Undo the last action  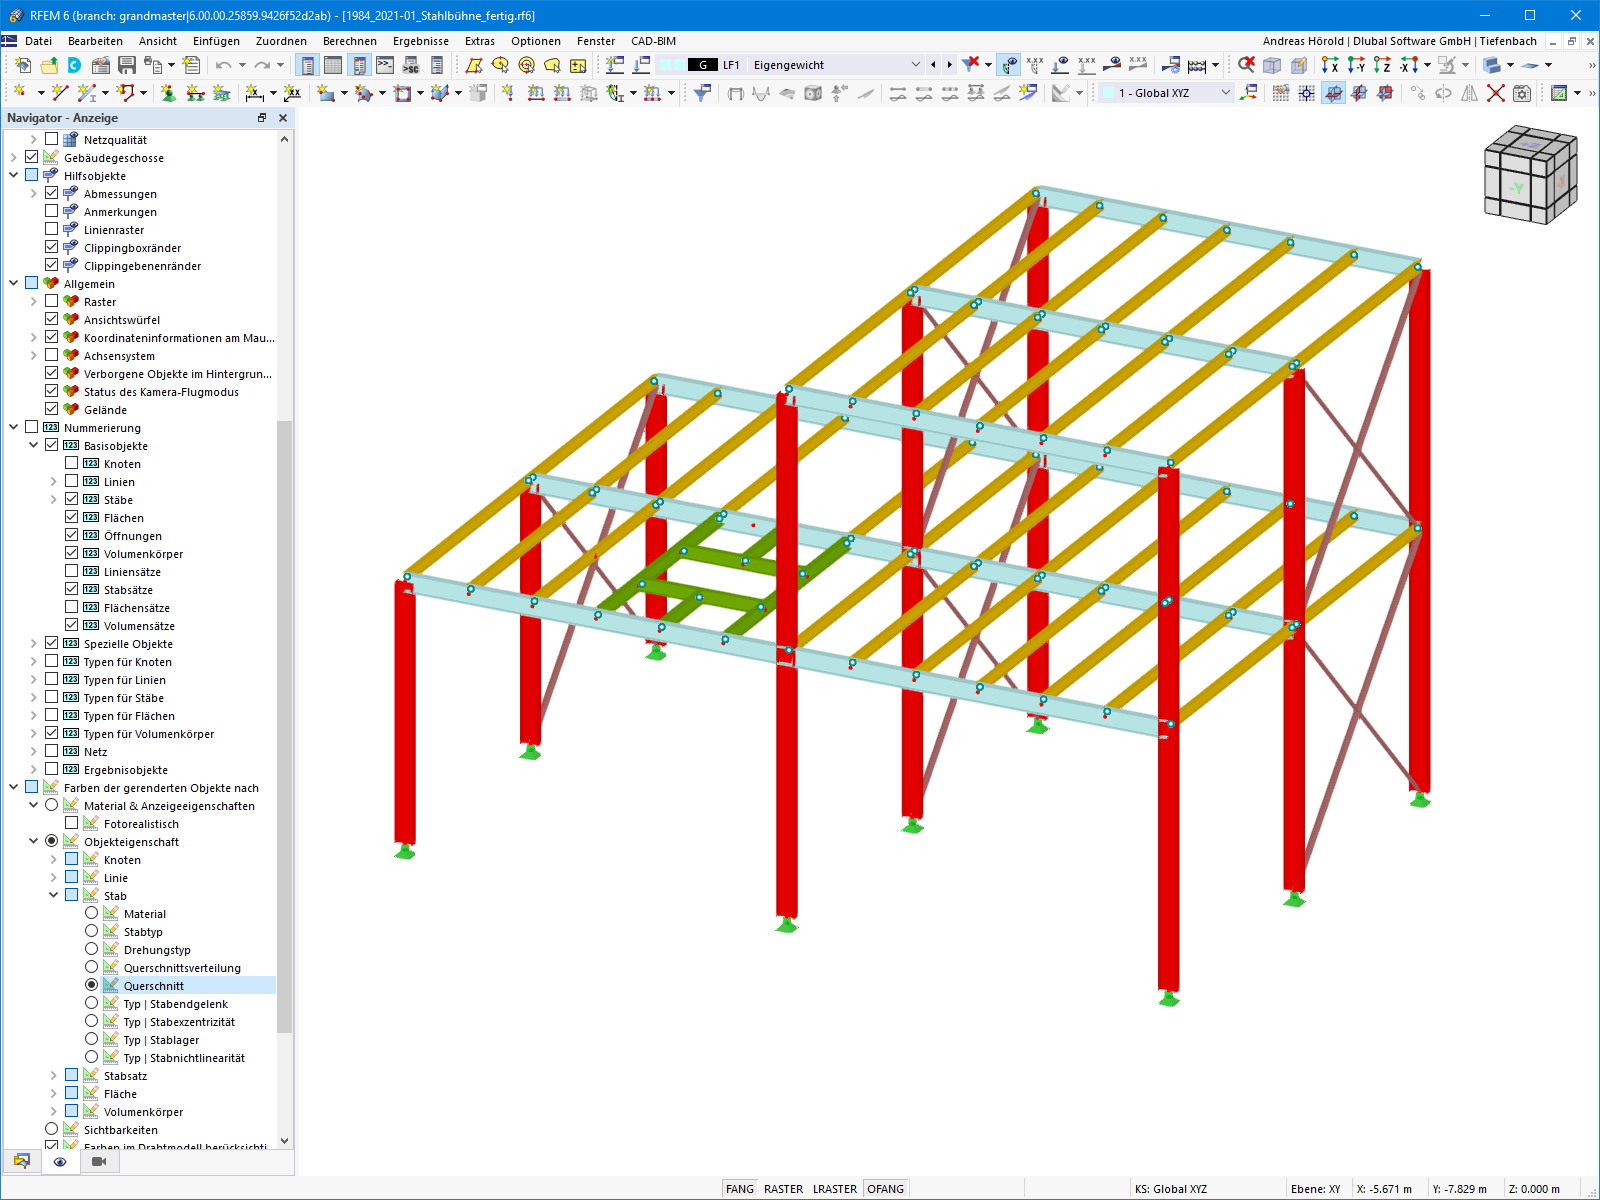pos(223,65)
